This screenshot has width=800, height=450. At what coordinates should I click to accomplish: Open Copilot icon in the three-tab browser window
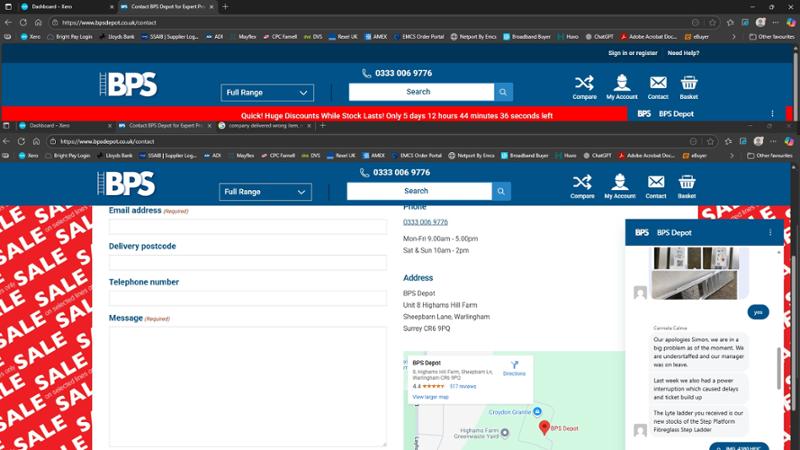click(x=789, y=141)
